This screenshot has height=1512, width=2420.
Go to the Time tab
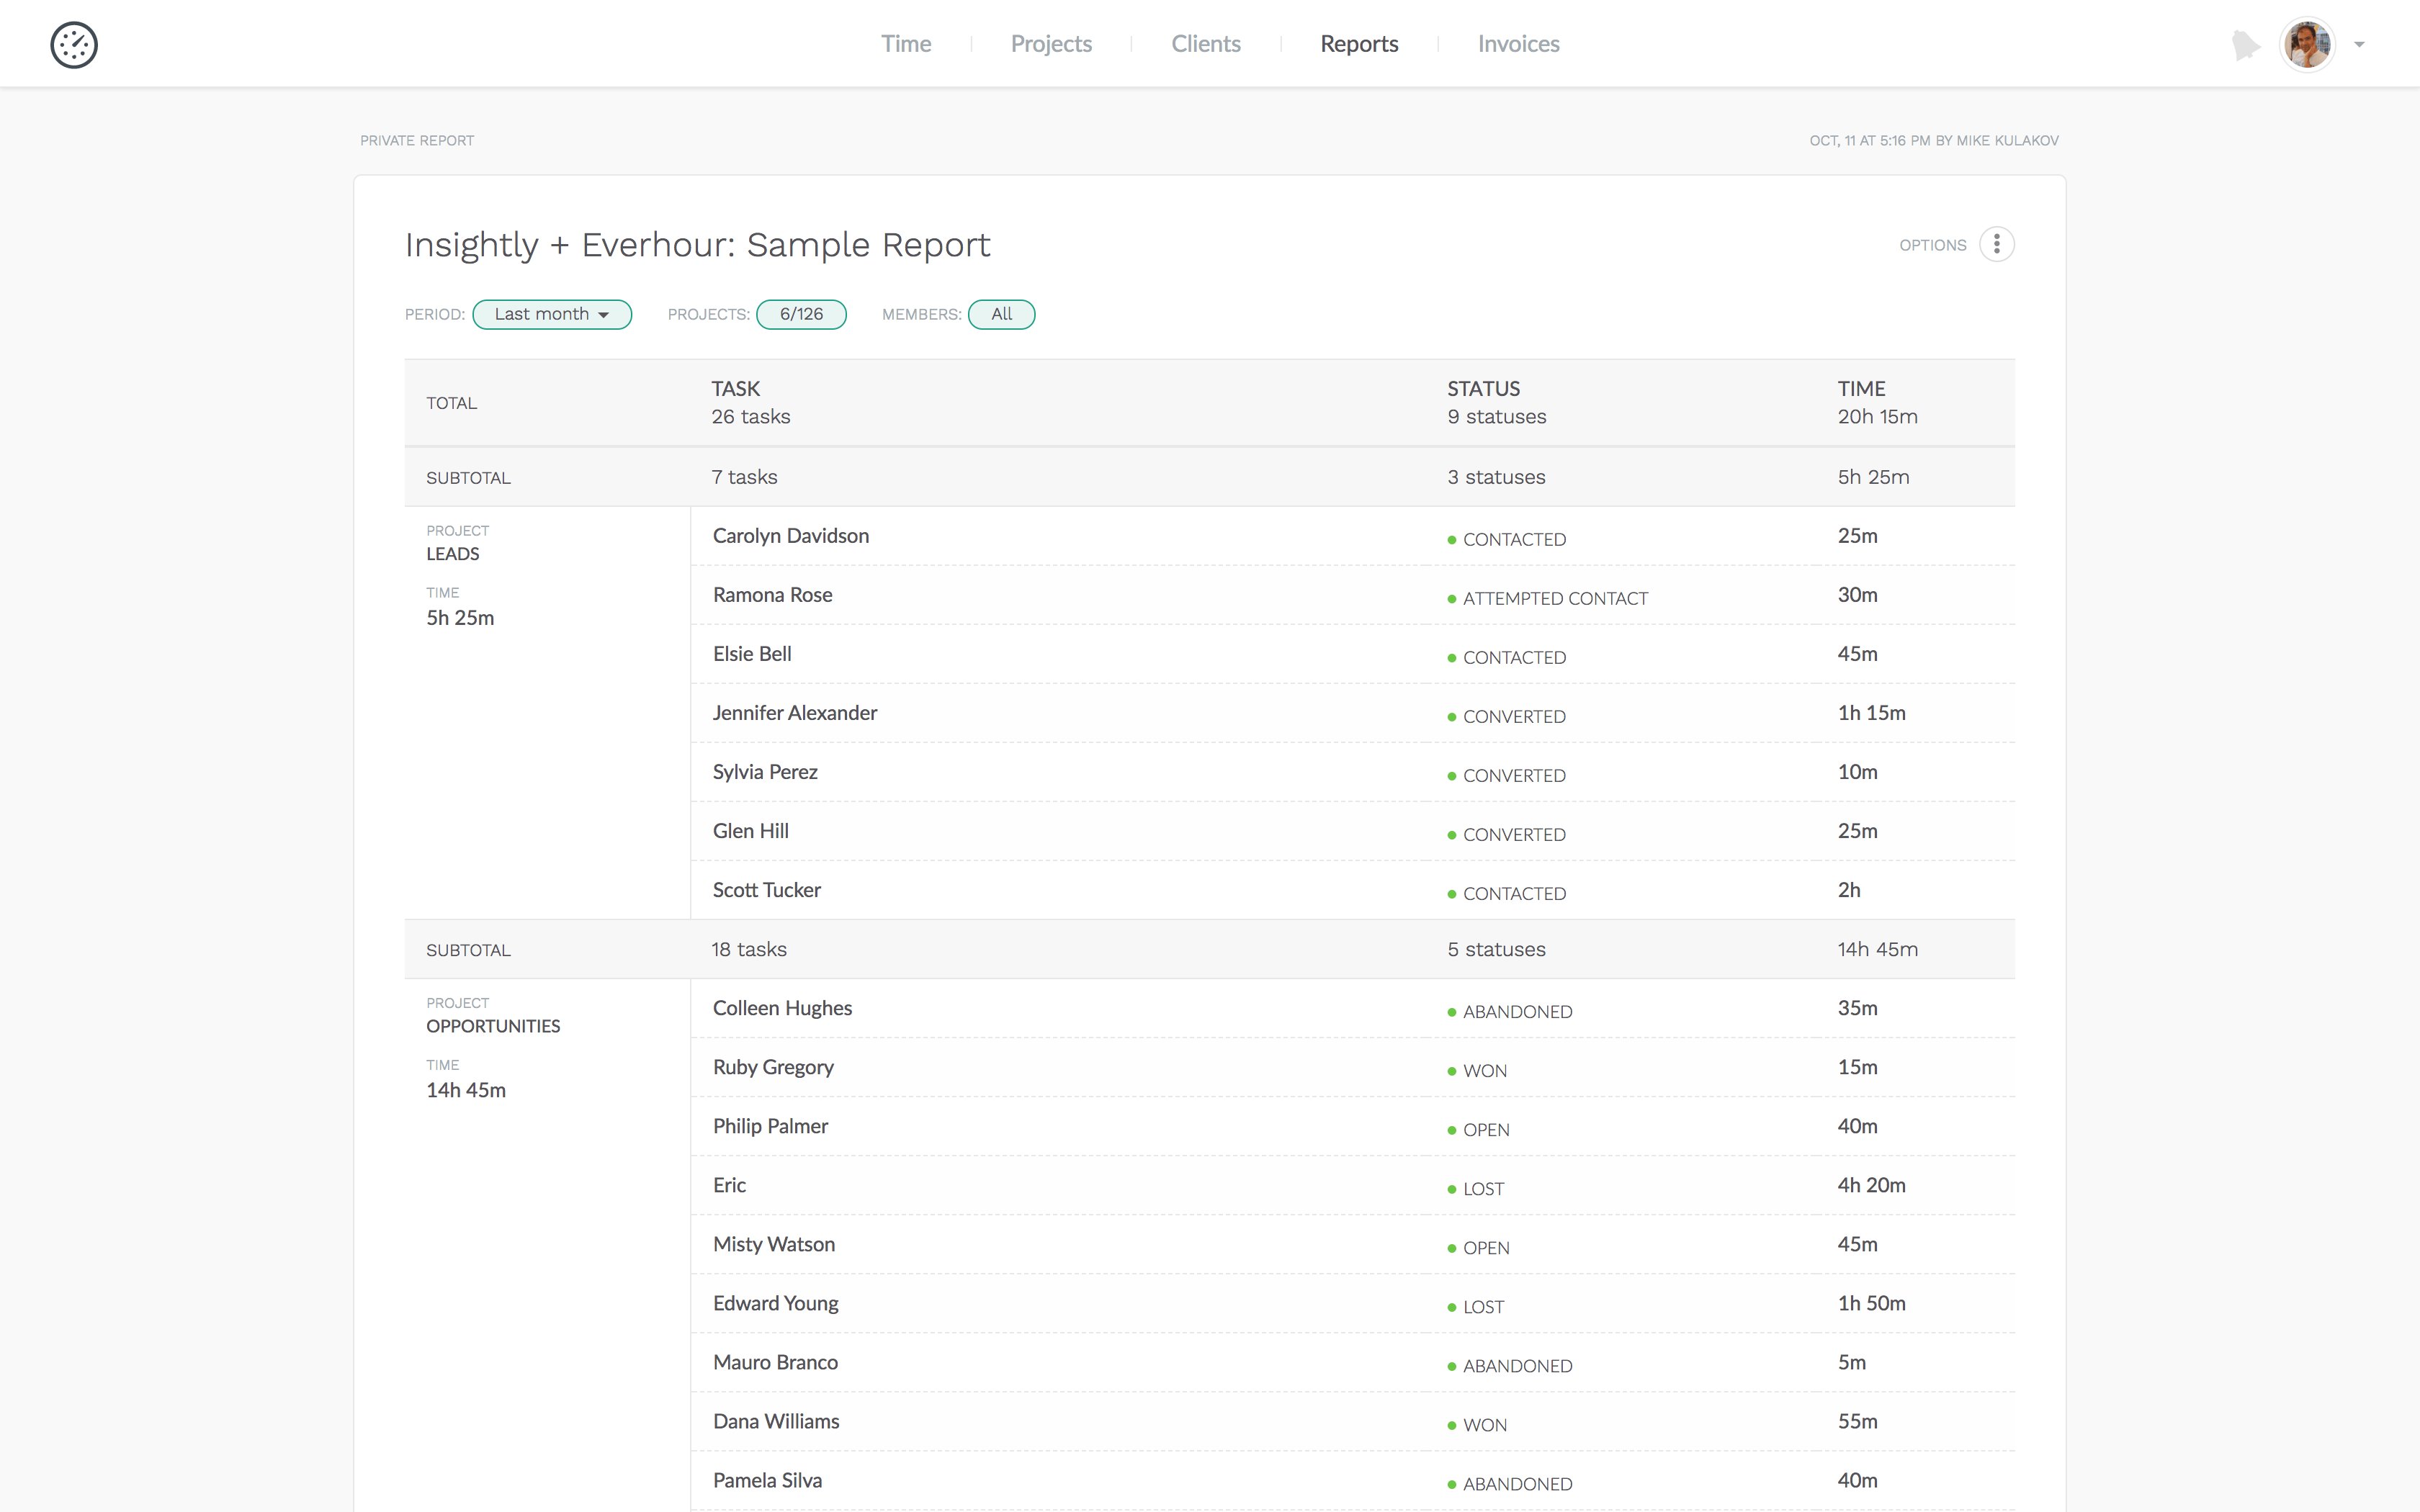(906, 44)
